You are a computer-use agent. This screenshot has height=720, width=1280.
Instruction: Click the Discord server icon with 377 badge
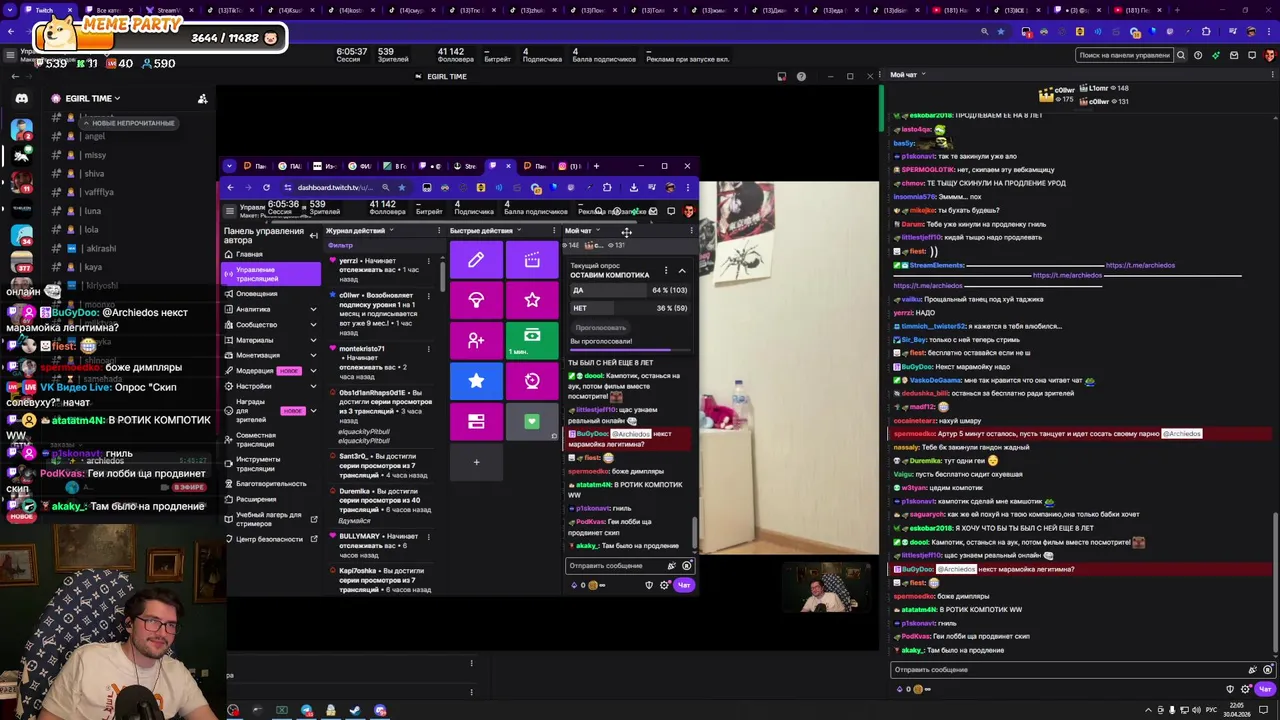pos(21,263)
